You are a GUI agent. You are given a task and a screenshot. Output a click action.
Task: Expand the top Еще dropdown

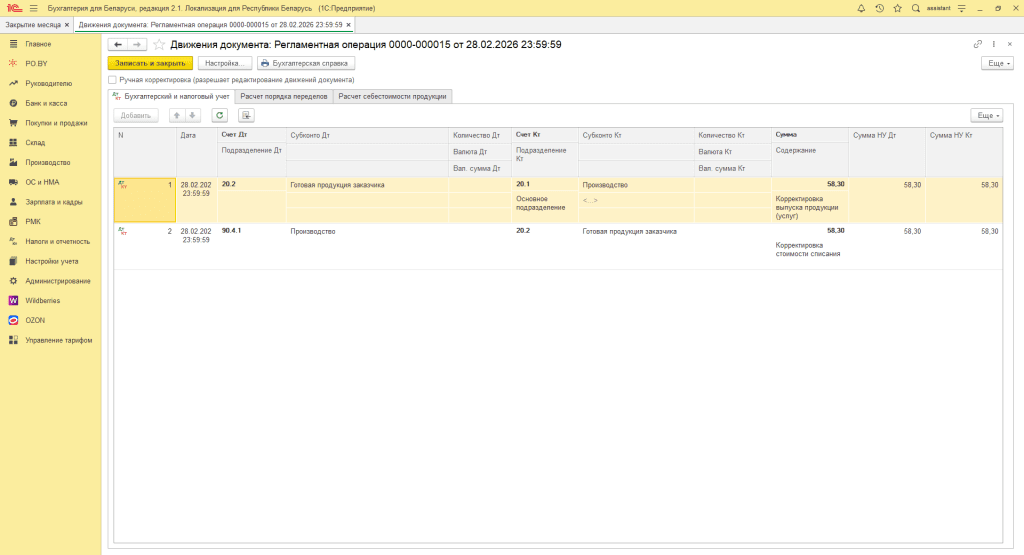[x=997, y=63]
